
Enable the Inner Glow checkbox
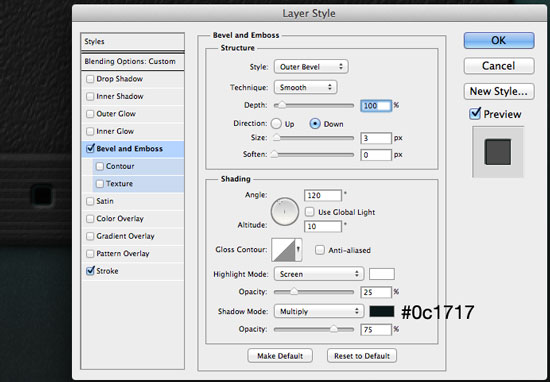click(x=90, y=132)
